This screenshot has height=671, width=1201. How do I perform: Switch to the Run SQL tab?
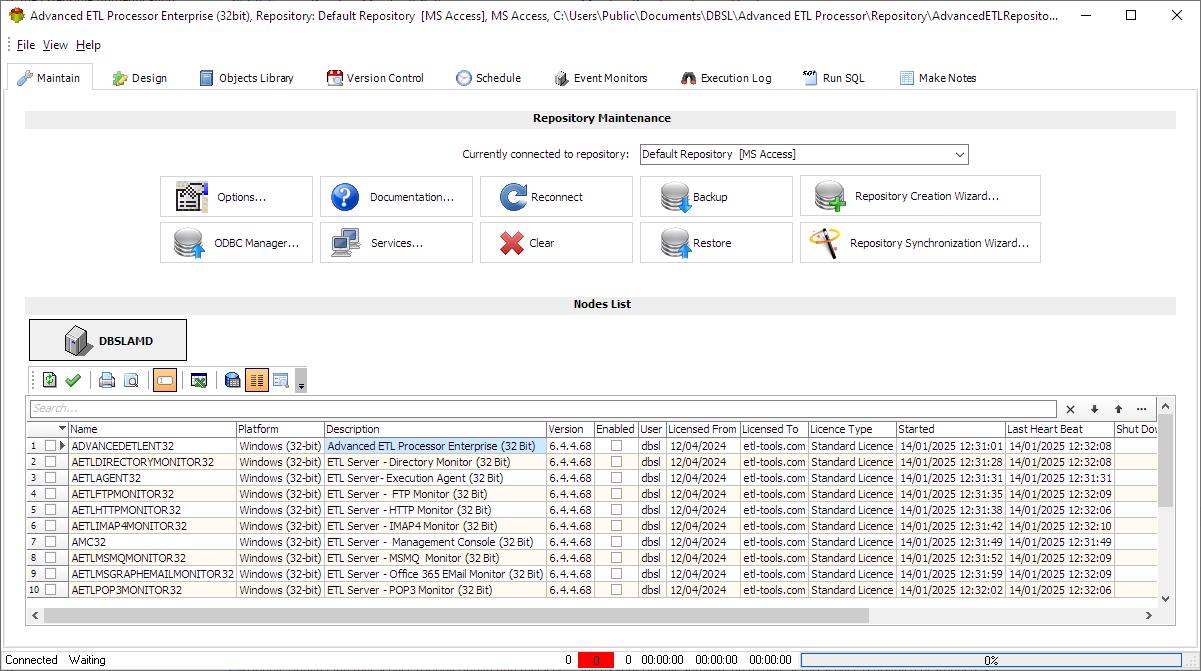tap(833, 78)
